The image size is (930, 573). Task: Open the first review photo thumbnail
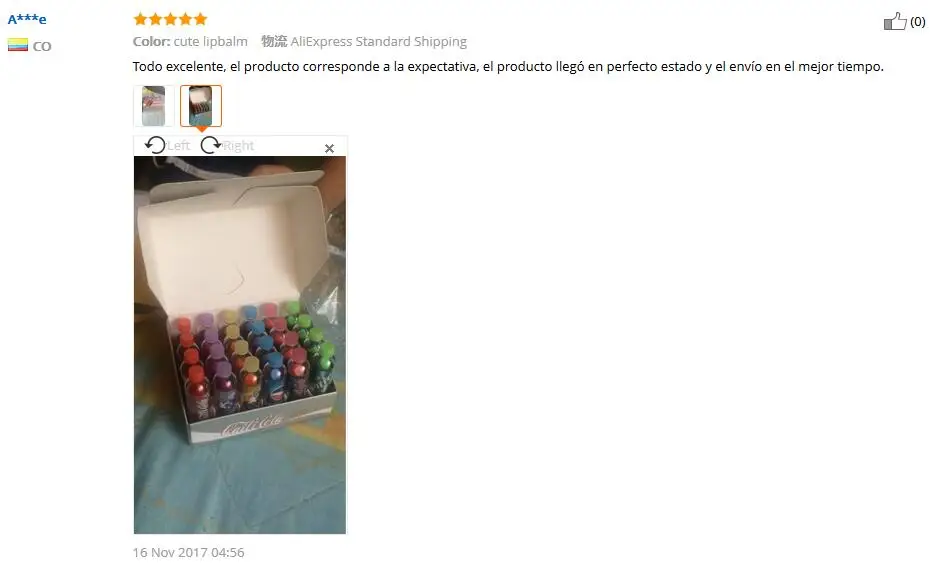tap(154, 106)
